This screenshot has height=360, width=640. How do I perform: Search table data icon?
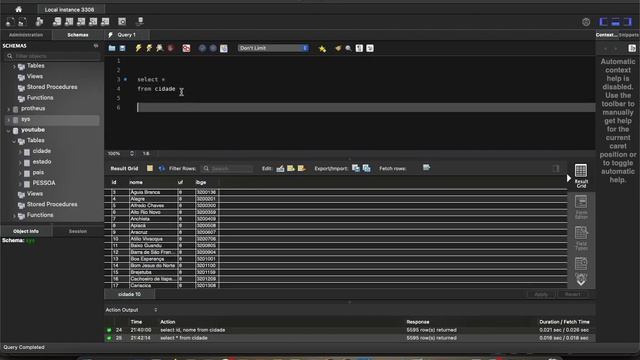(122, 22)
